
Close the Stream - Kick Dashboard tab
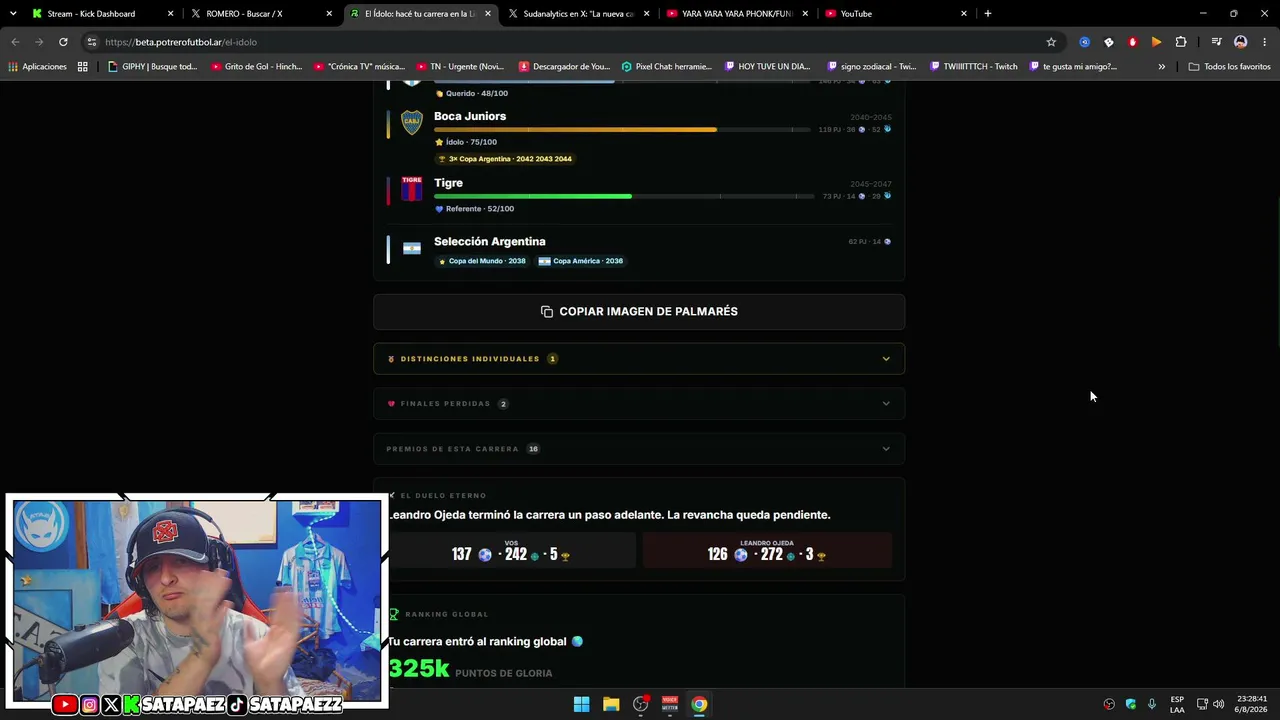[x=171, y=14]
